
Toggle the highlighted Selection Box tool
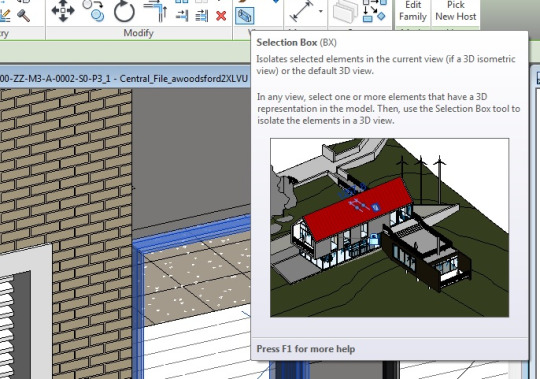[245, 16]
